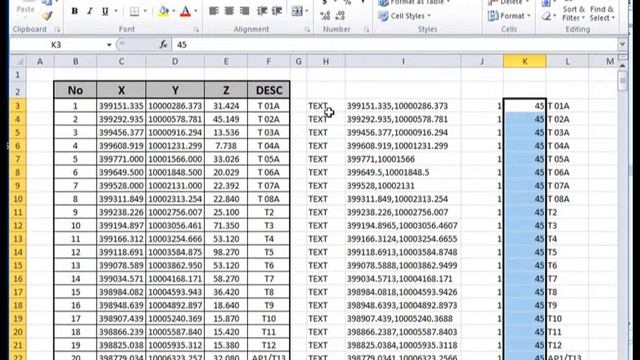The width and height of the screenshot is (640, 360).
Task: Decrease decimal places
Action: coord(340,16)
